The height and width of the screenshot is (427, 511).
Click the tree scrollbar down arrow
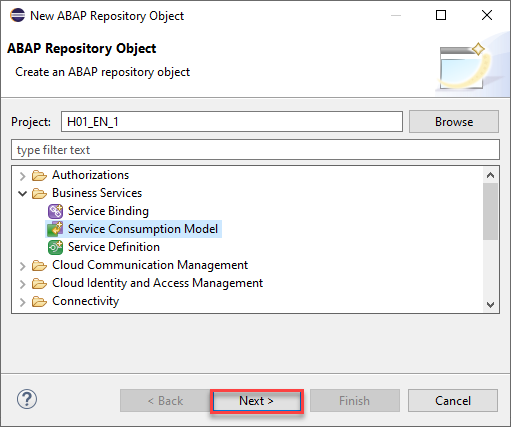tap(490, 305)
